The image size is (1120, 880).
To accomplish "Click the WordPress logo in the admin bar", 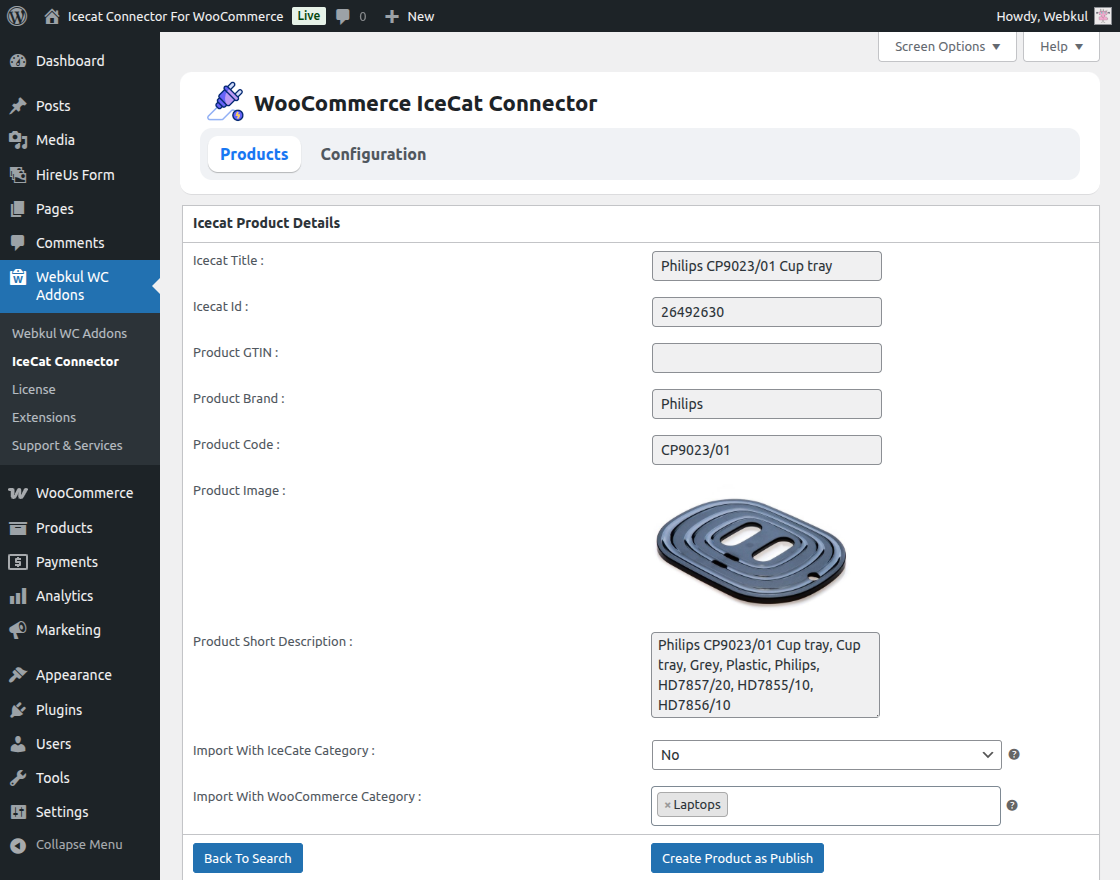I will [x=16, y=16].
